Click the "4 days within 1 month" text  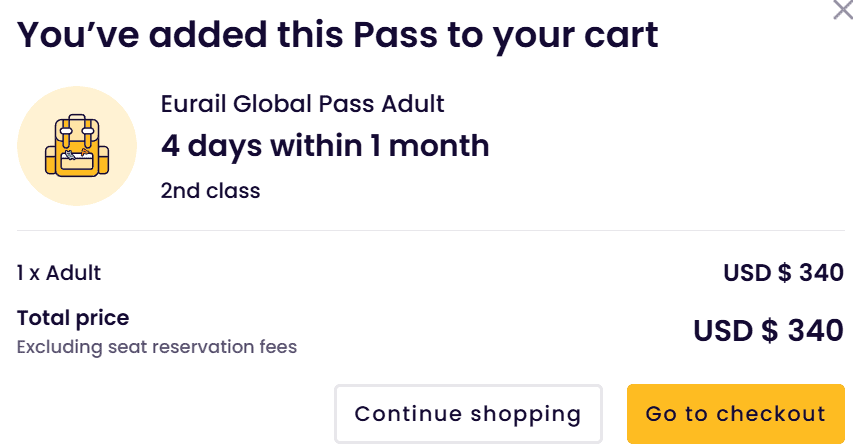[x=325, y=146]
